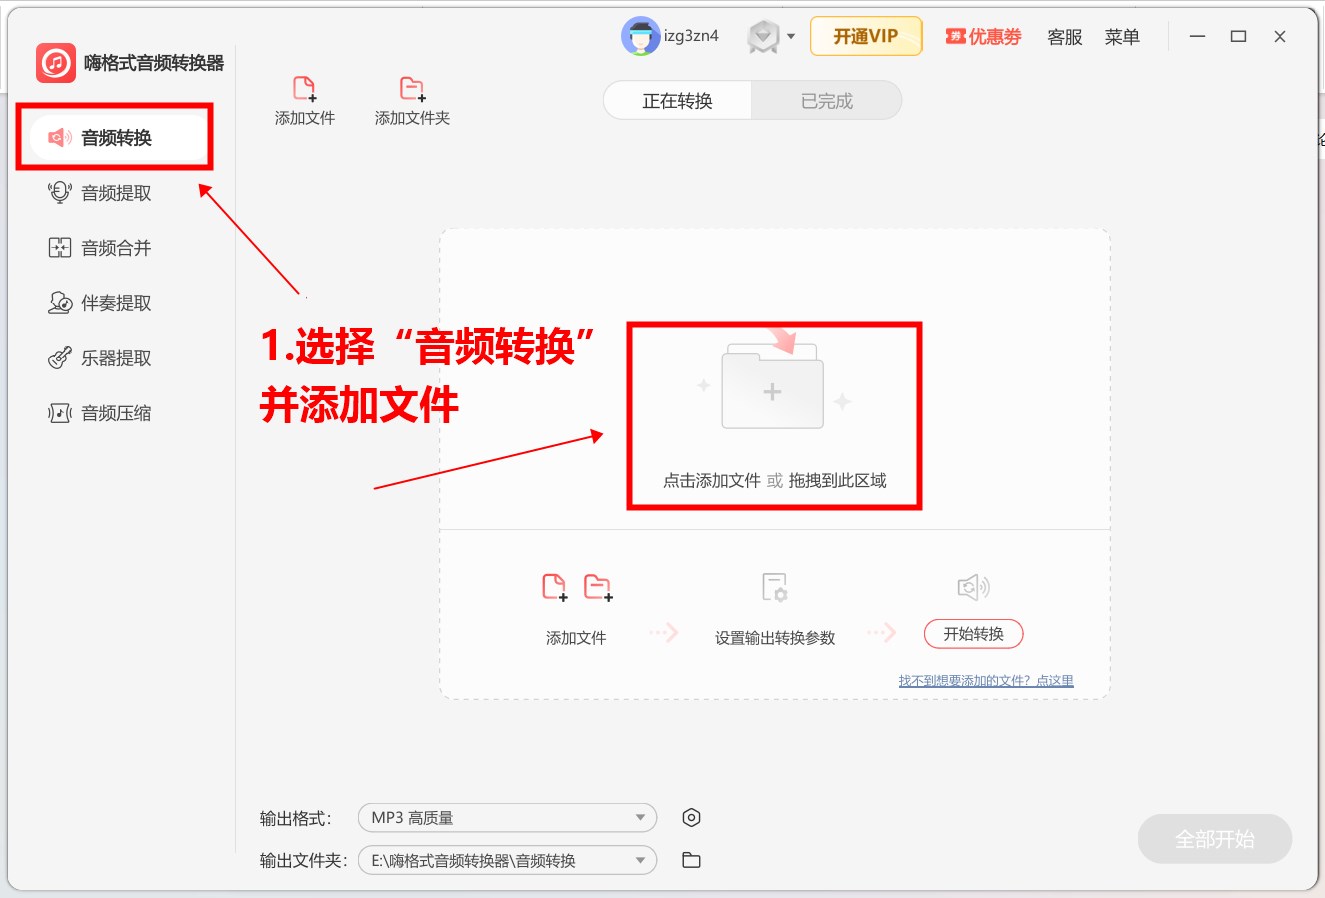Open 客服 customer service
The height and width of the screenshot is (898, 1325).
(1065, 37)
